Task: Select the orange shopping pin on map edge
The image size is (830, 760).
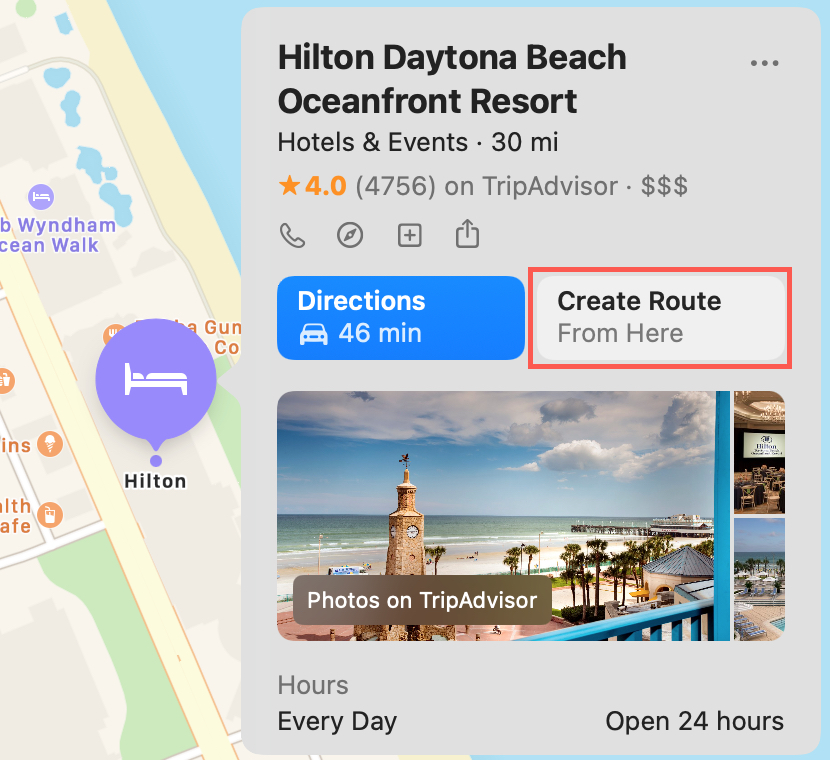Action: click(6, 380)
